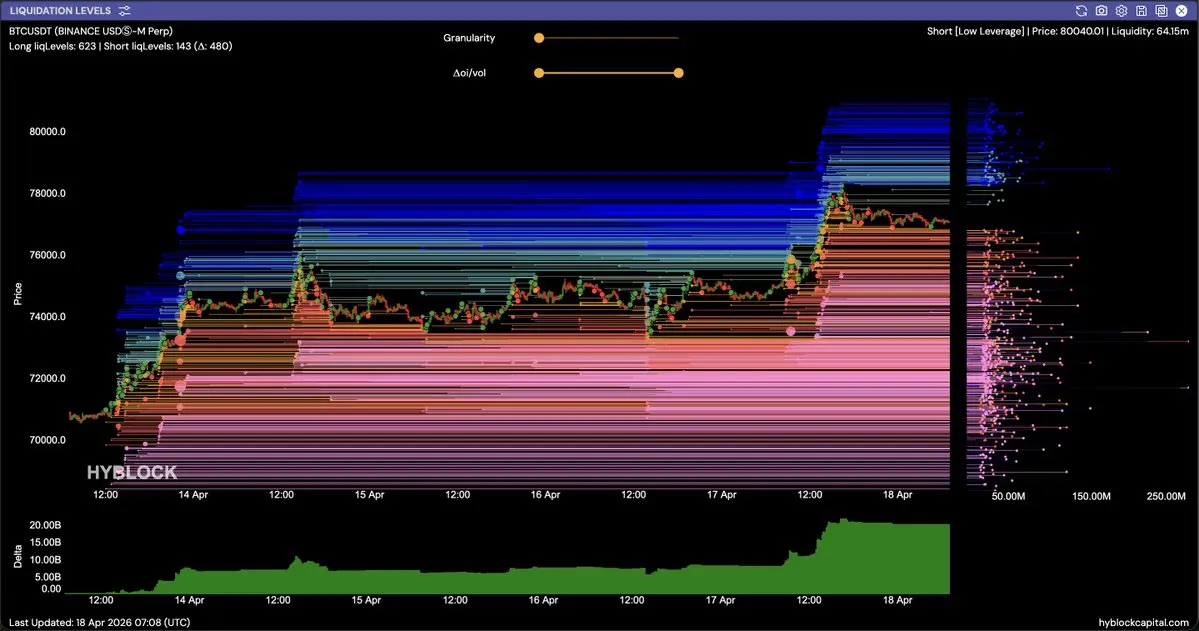The width and height of the screenshot is (1199, 631).
Task: Click the Short [Low Leverage] price readout
Action: click(x=1058, y=31)
